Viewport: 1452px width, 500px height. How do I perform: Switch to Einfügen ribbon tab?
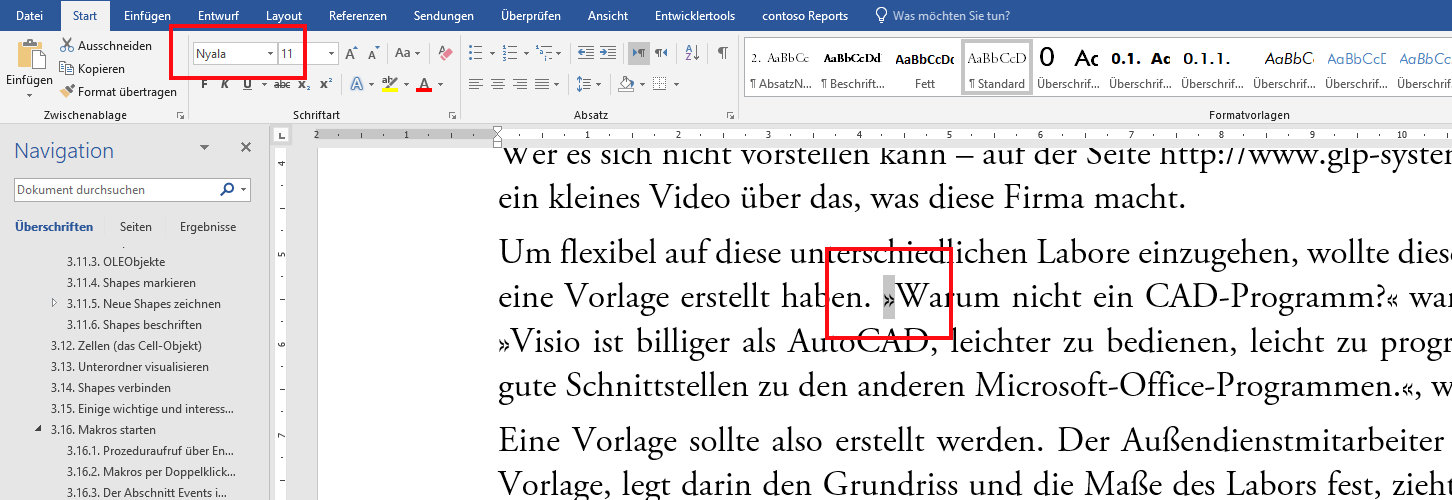coord(148,16)
